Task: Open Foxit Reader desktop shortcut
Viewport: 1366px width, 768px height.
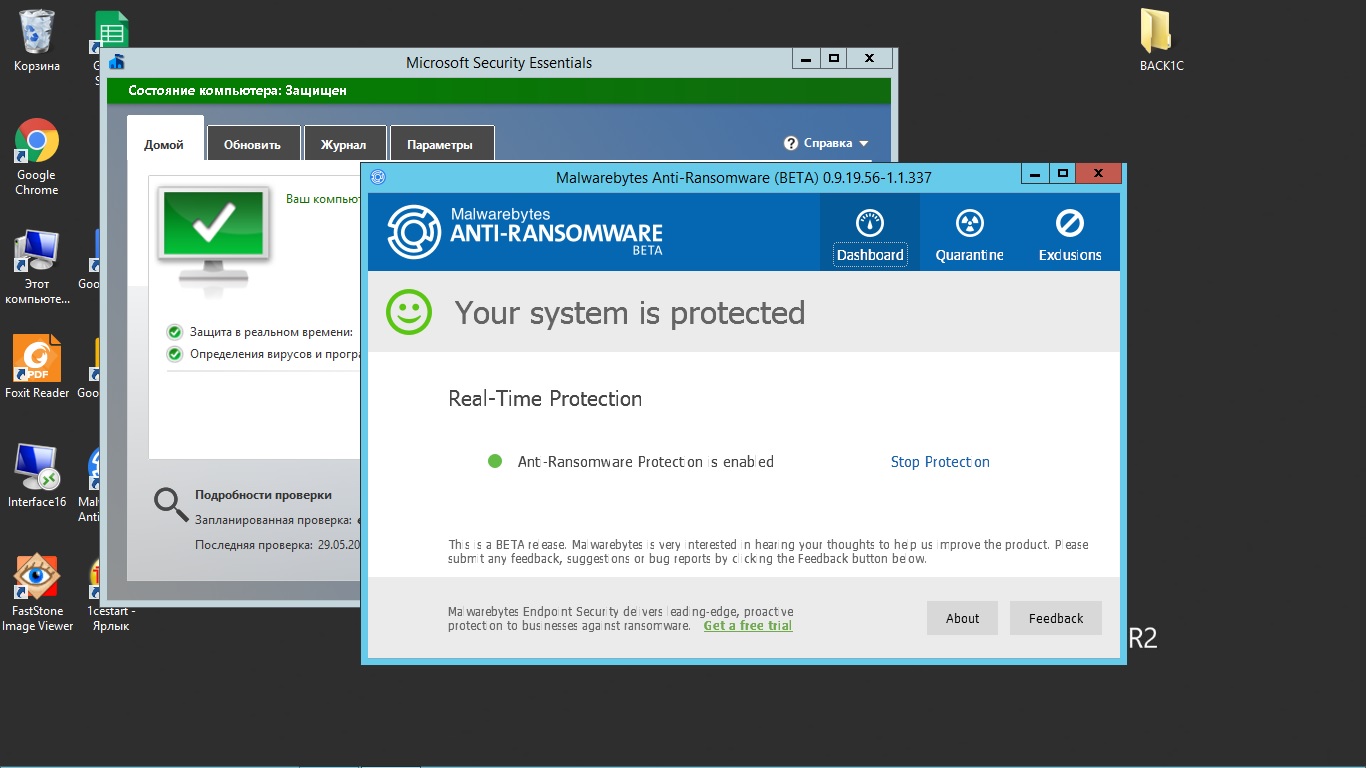Action: (x=37, y=366)
